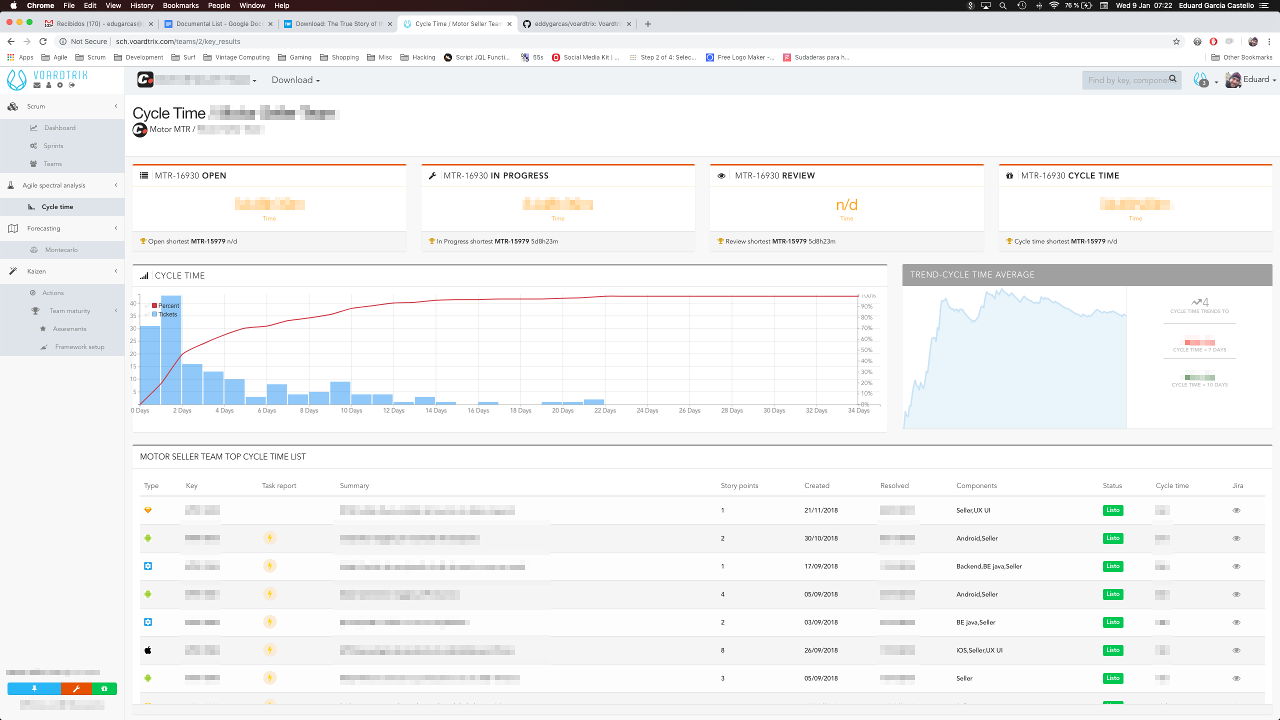Click red Cycle Time < 7 days bar

click(1199, 342)
